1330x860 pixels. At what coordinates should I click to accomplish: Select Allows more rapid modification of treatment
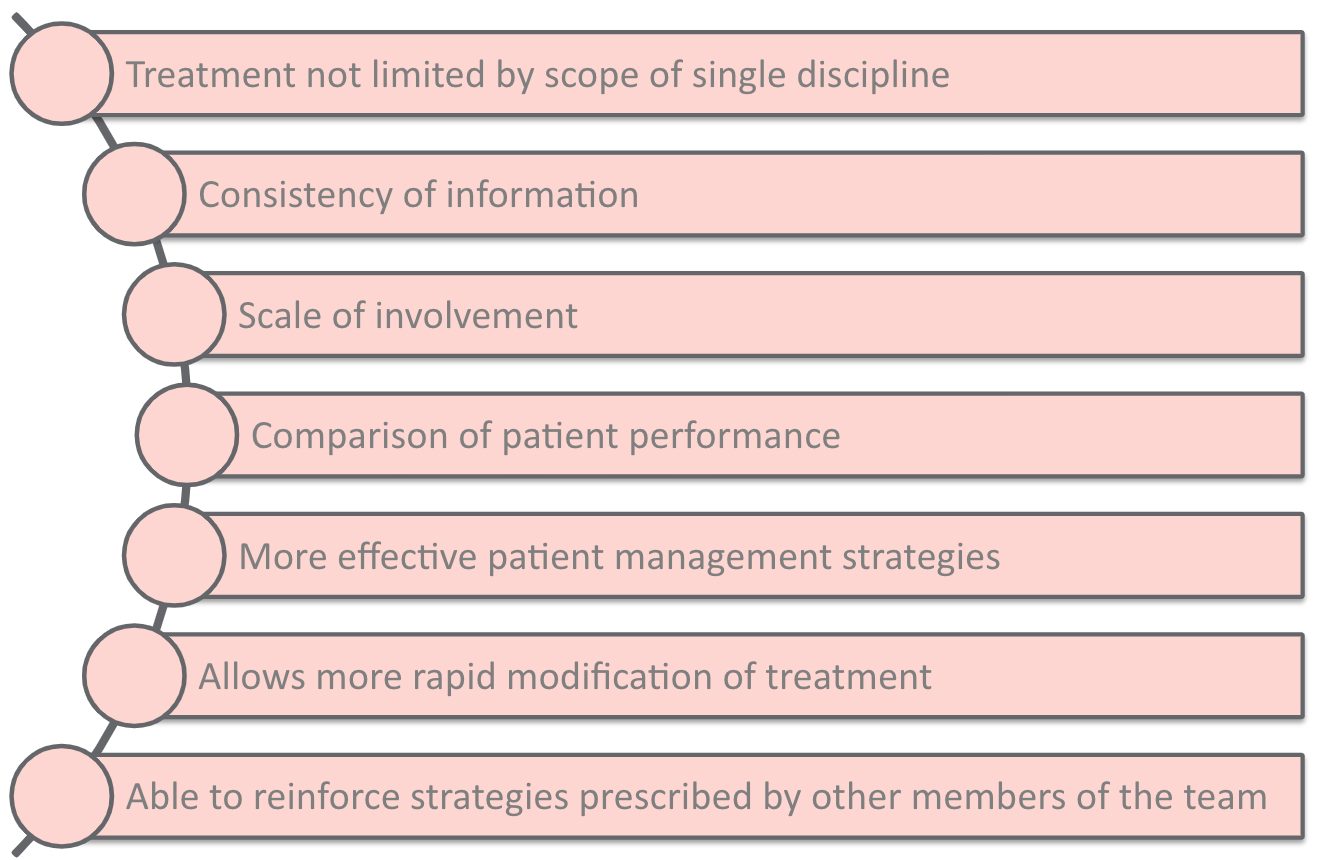pyautogui.click(x=565, y=677)
